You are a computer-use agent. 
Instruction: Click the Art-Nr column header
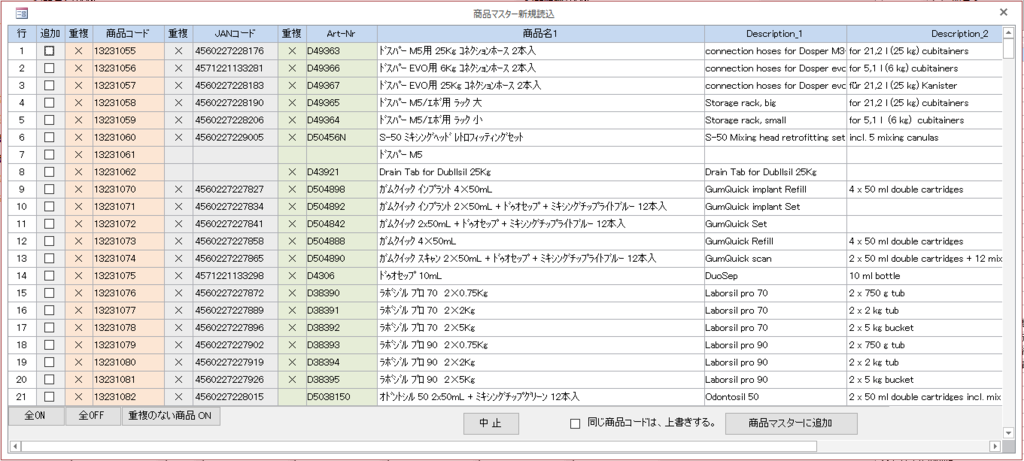point(342,33)
